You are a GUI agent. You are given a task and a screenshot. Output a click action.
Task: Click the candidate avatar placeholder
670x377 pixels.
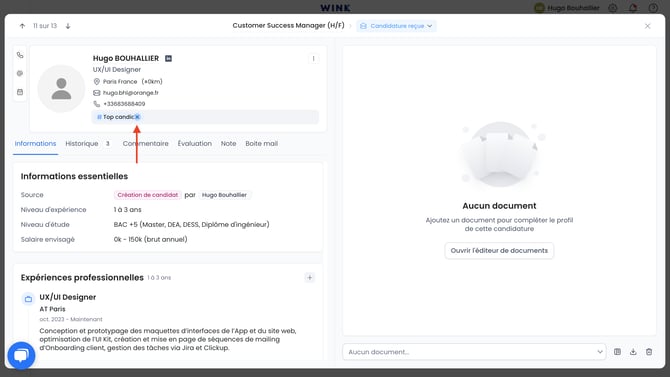pyautogui.click(x=62, y=88)
